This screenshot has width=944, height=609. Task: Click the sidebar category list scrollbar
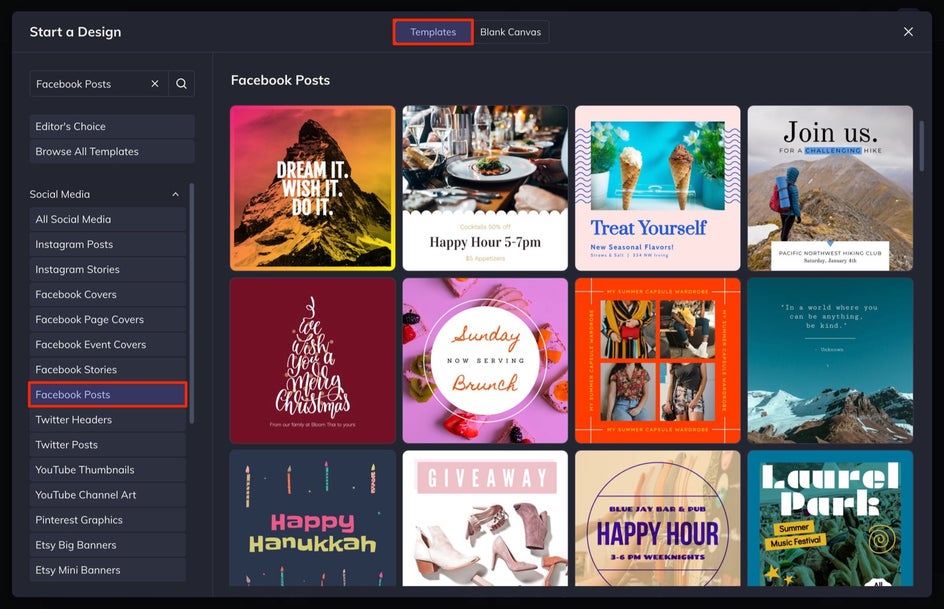point(191,303)
